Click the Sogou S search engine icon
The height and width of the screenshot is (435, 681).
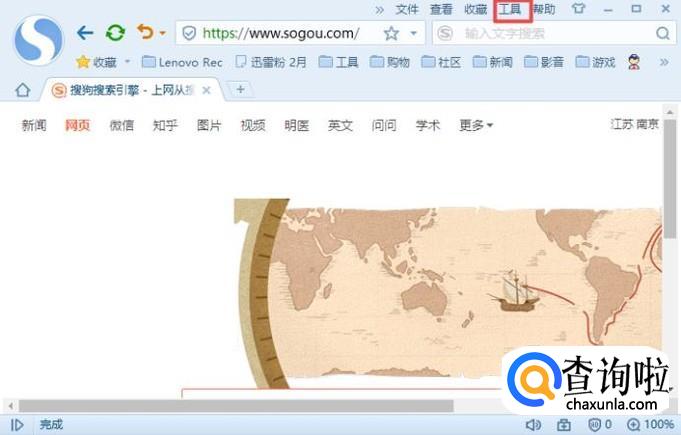(x=445, y=33)
